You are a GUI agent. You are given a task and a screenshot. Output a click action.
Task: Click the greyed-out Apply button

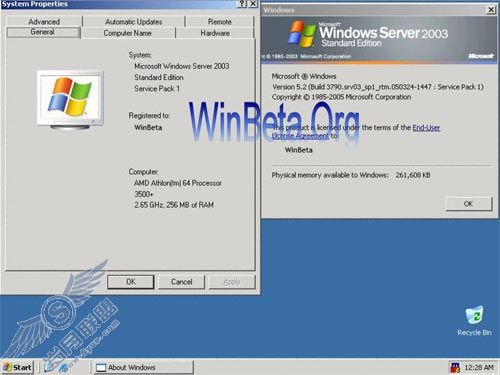pyautogui.click(x=232, y=282)
